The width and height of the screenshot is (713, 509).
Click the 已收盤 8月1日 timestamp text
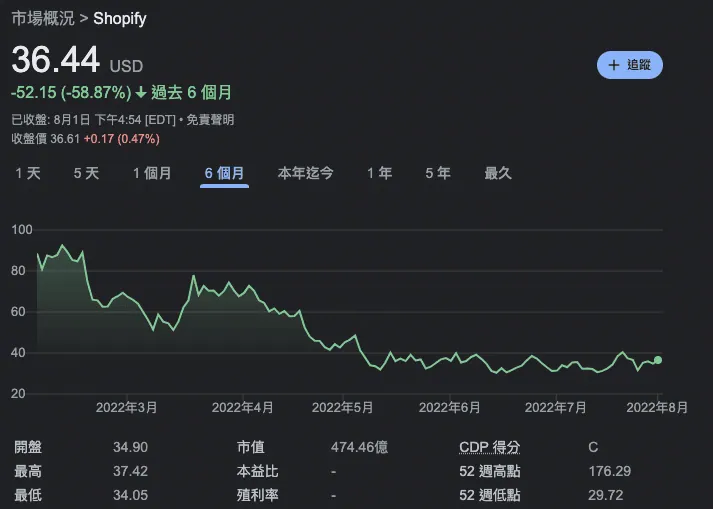click(93, 120)
